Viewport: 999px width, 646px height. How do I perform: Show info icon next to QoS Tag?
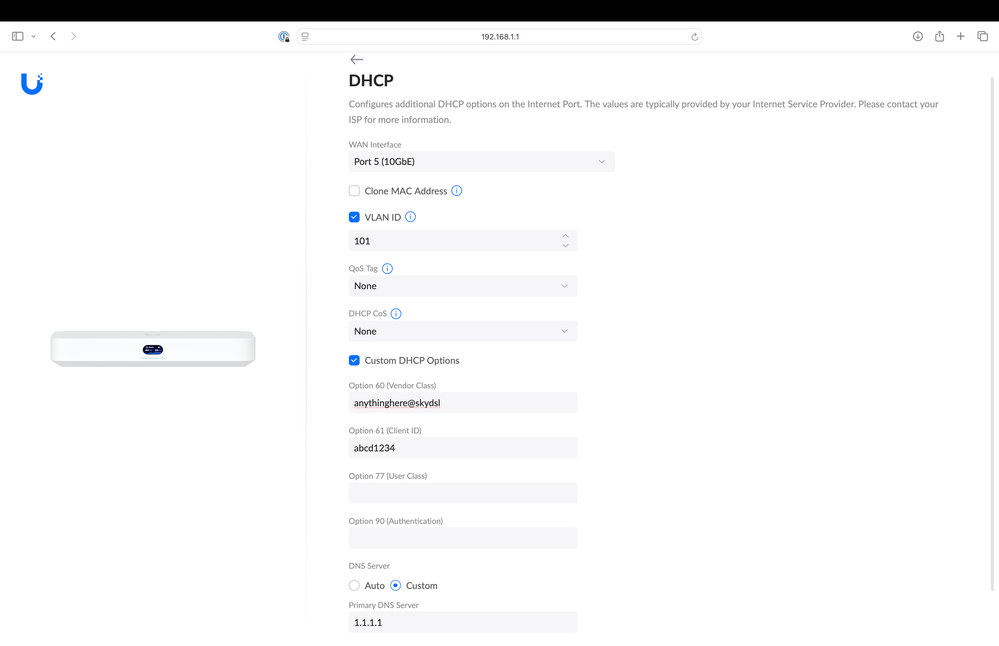click(387, 268)
